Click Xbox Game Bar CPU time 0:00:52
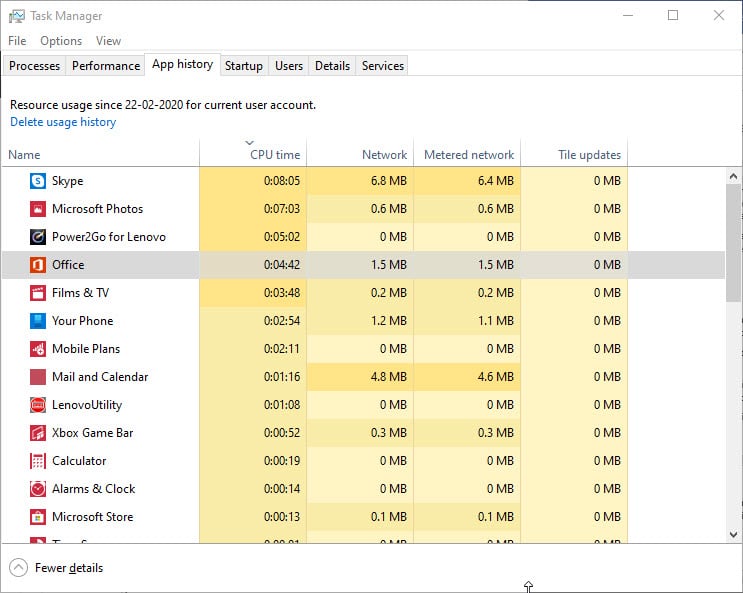This screenshot has height=593, width=743. (282, 433)
